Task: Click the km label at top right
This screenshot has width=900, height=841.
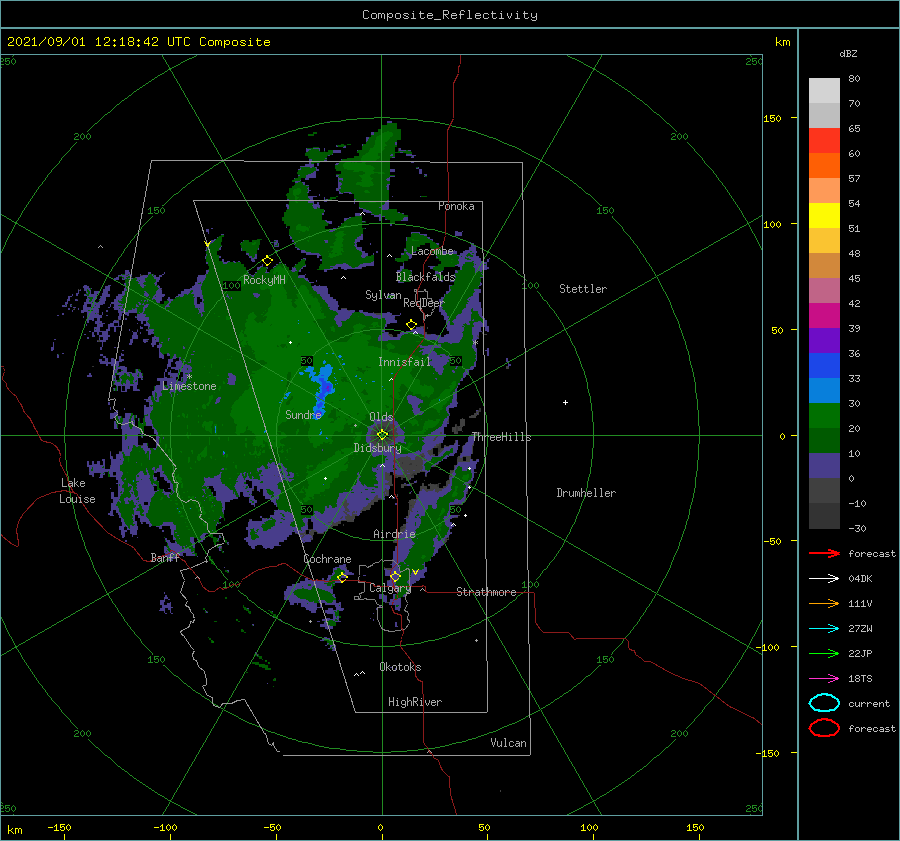Action: tap(782, 42)
